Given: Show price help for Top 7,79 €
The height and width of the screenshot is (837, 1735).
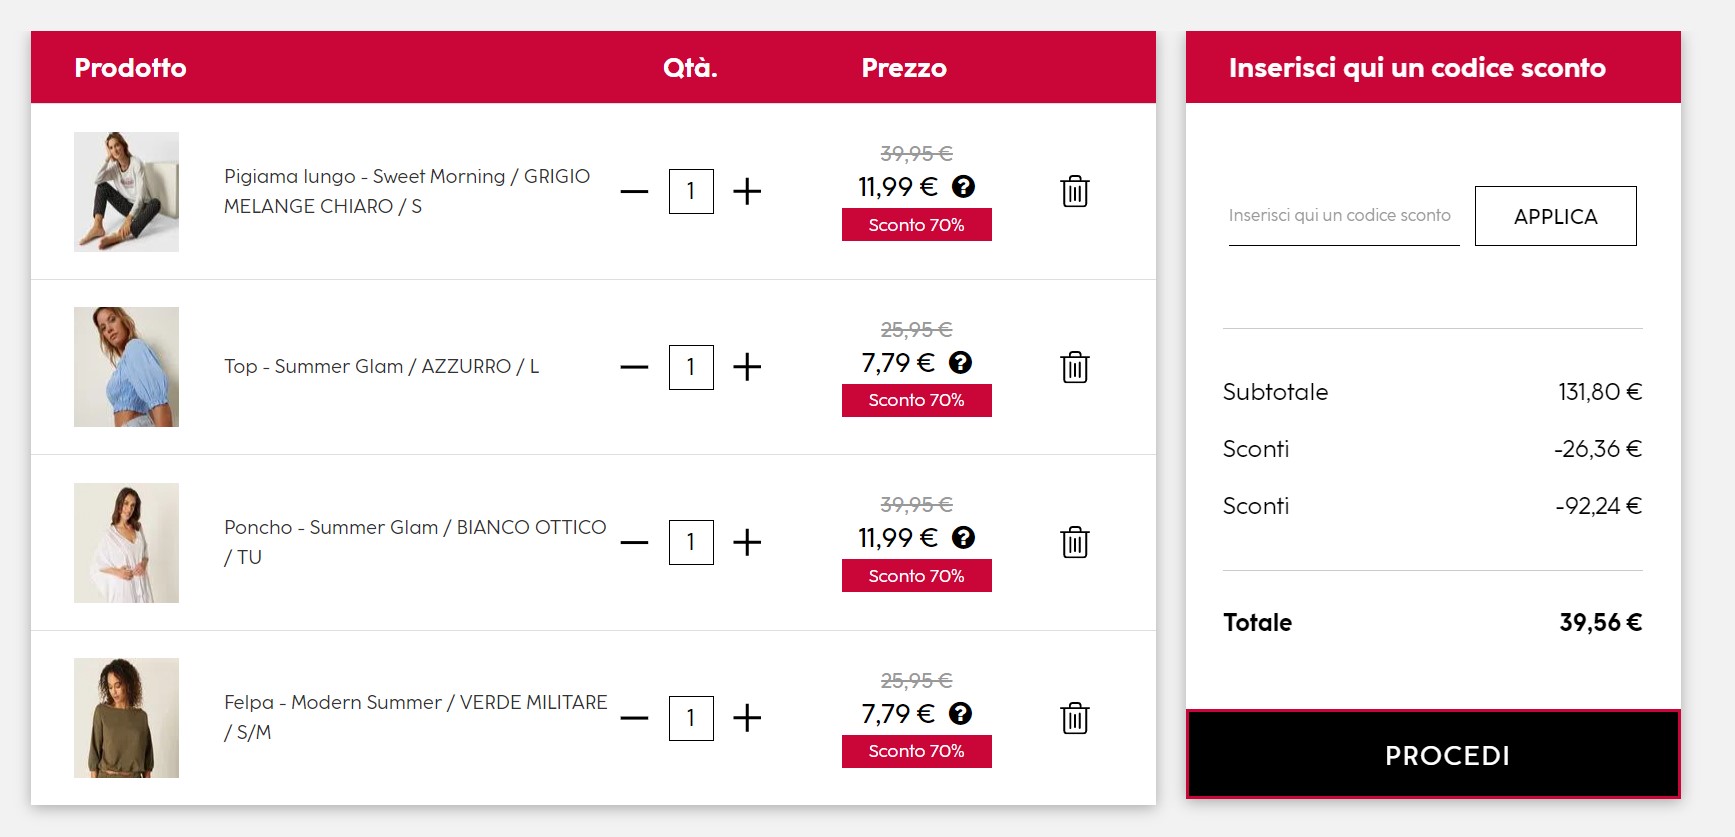Looking at the screenshot, I should 960,362.
